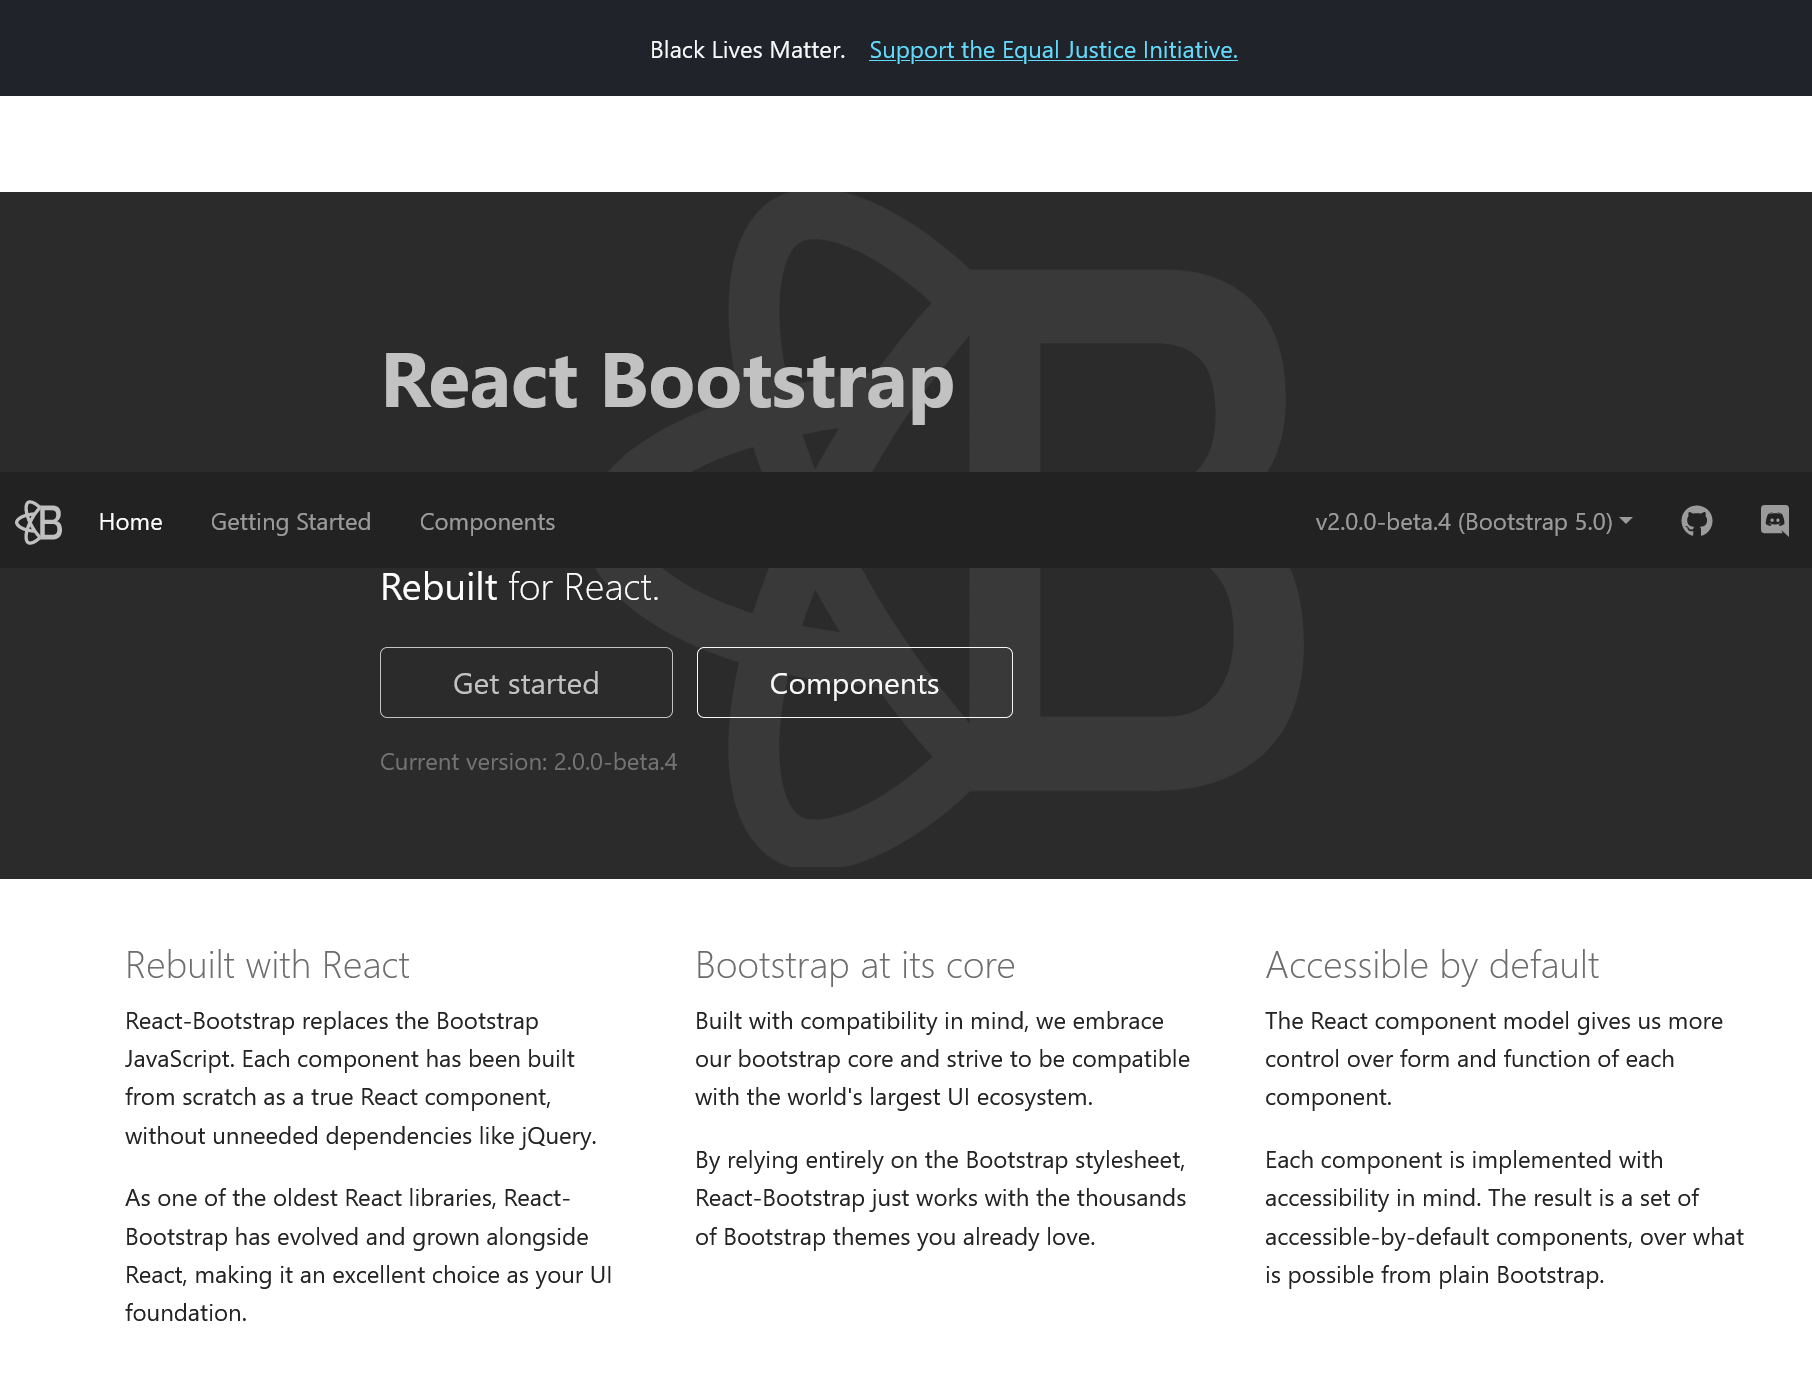This screenshot has width=1812, height=1378.
Task: Select the Discord community icon at far right
Action: (1777, 521)
